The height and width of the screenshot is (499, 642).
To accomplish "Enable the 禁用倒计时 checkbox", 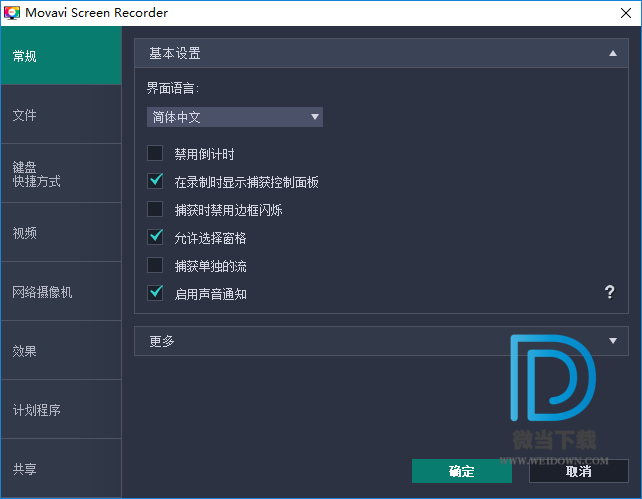I will (x=155, y=154).
